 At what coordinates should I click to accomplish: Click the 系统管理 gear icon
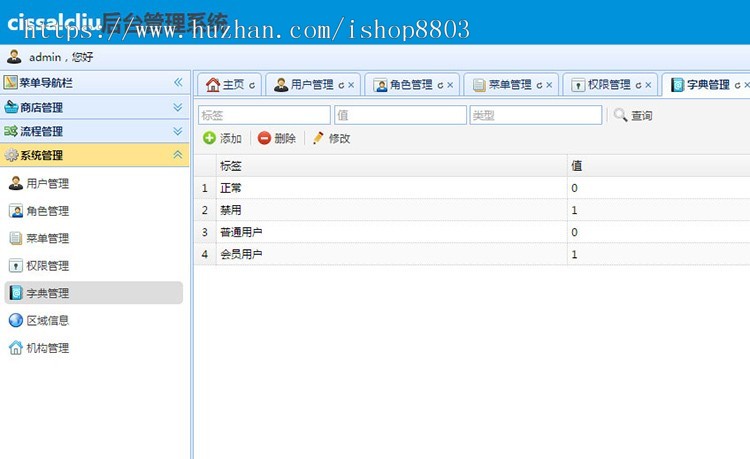tap(11, 155)
